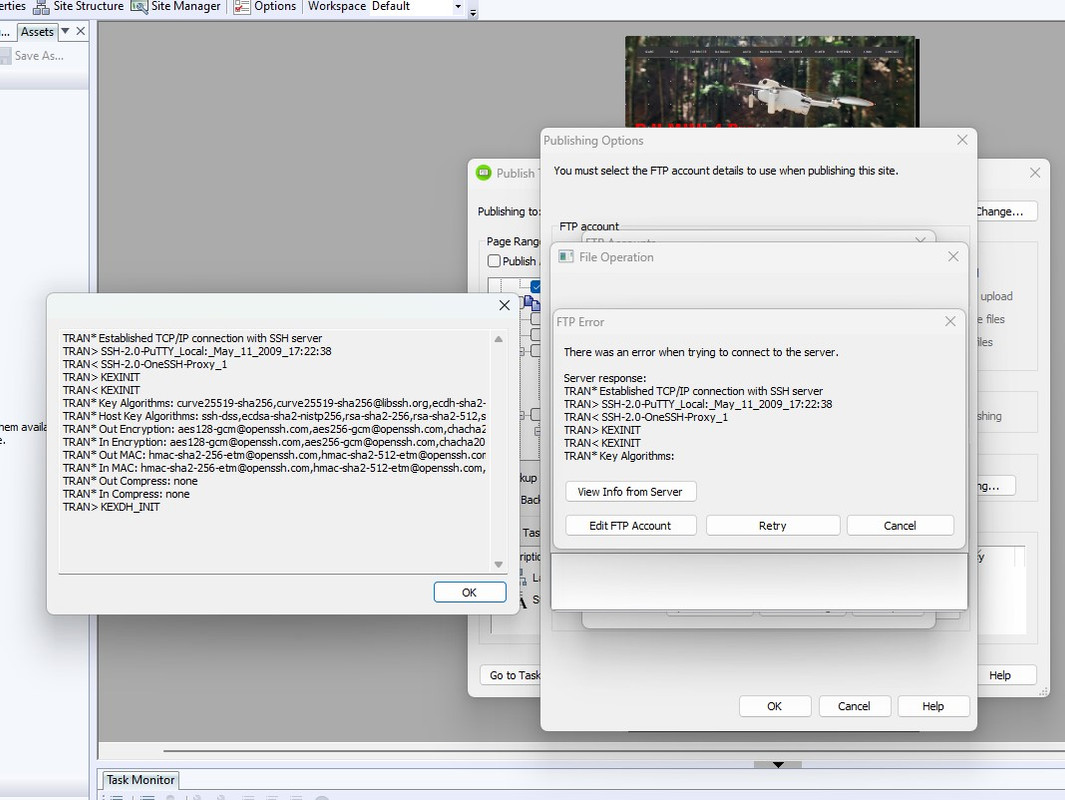Select the Task Monitor tab
1065x800 pixels.
coord(141,780)
